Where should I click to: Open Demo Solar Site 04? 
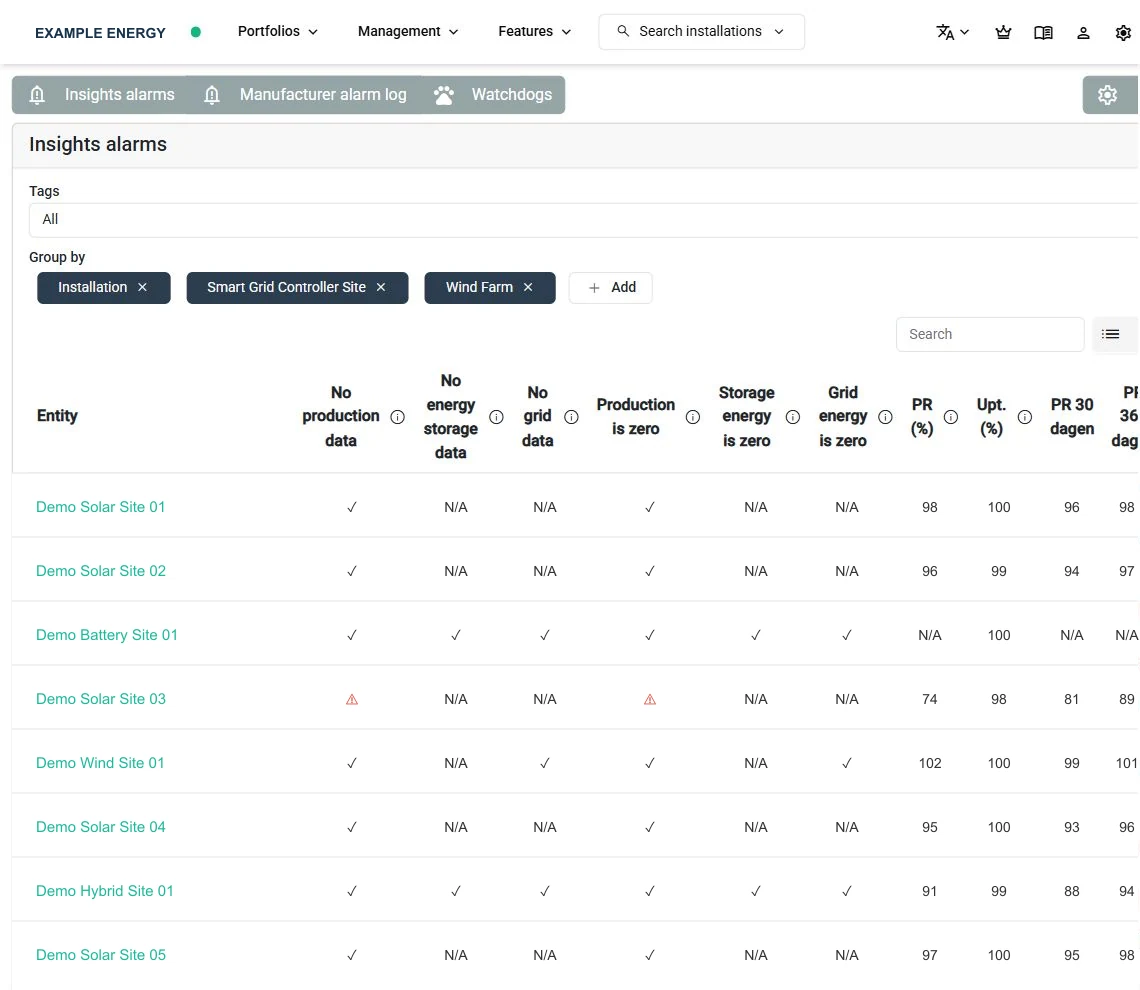pos(101,827)
